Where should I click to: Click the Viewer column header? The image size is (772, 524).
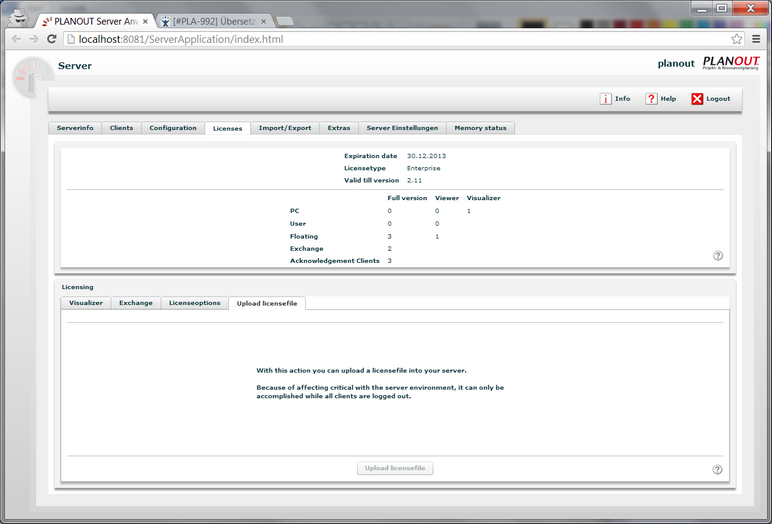click(x=447, y=198)
